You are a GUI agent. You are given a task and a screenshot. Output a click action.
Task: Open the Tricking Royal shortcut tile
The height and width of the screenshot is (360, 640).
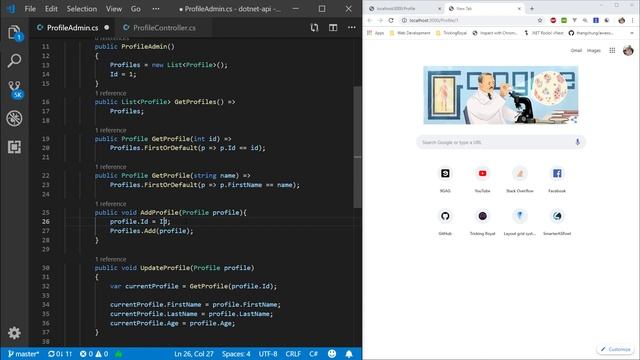coord(482,222)
